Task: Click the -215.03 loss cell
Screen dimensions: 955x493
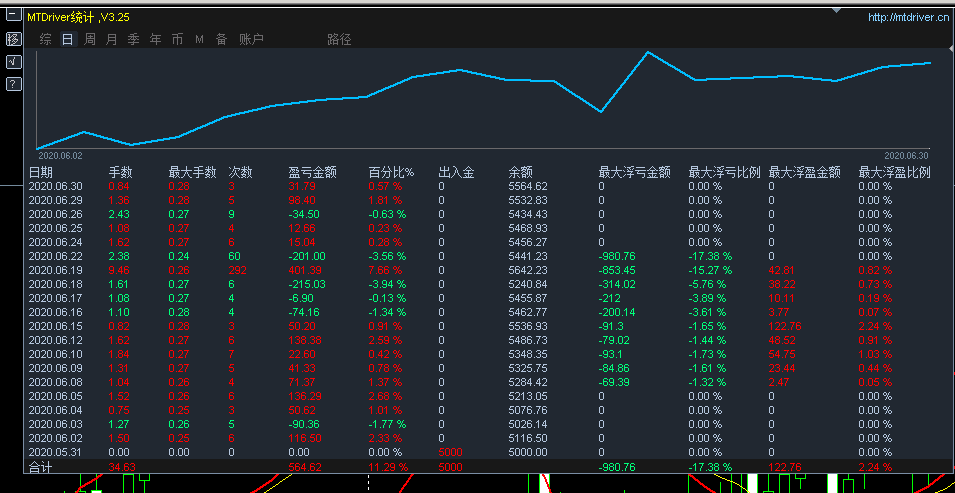Action: click(x=307, y=285)
